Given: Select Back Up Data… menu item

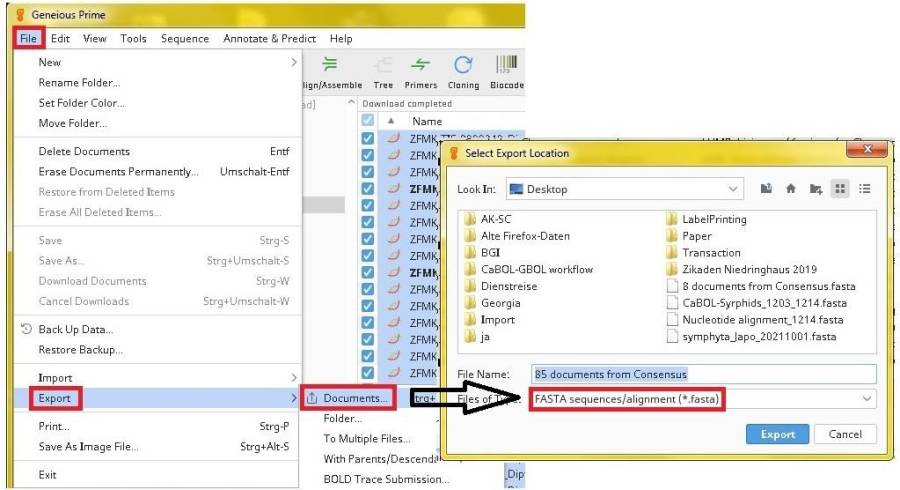Looking at the screenshot, I should 75,329.
